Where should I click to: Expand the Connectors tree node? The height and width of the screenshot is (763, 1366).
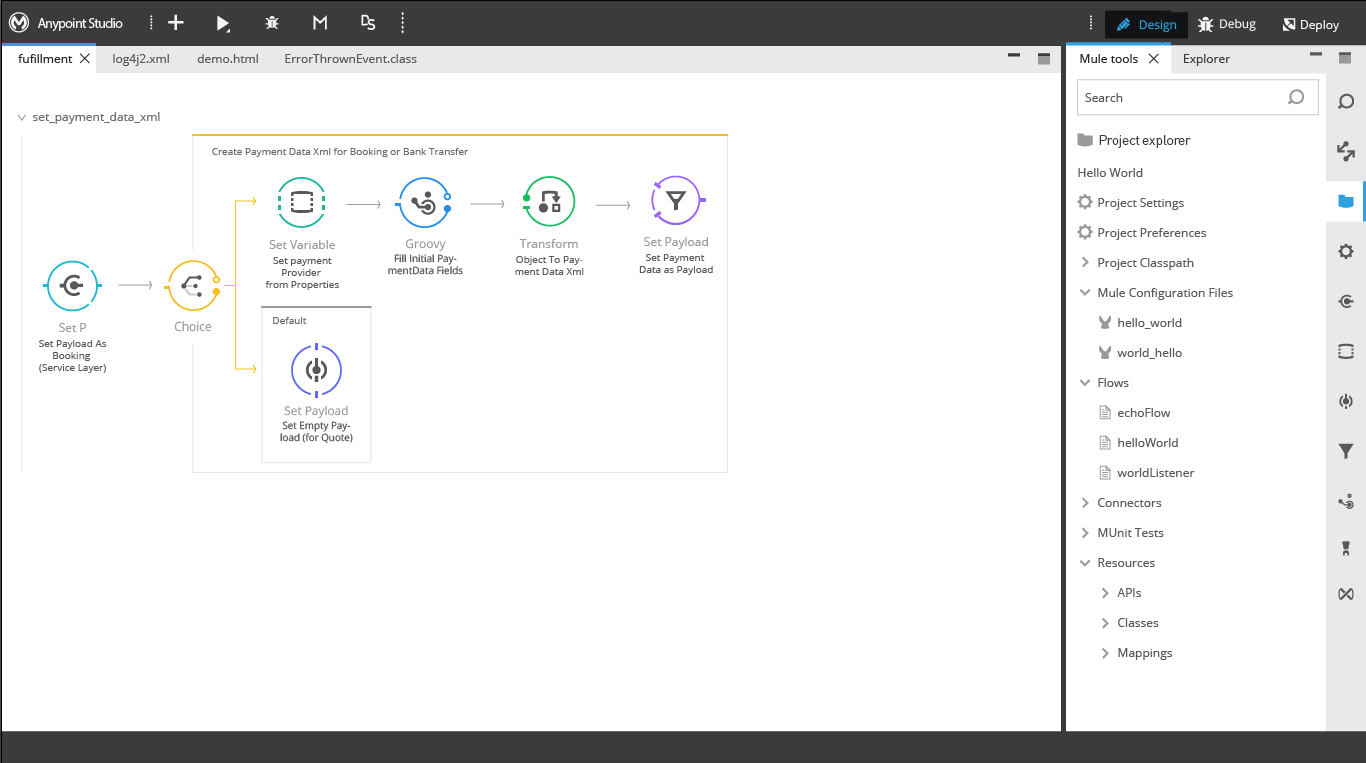coord(1085,502)
